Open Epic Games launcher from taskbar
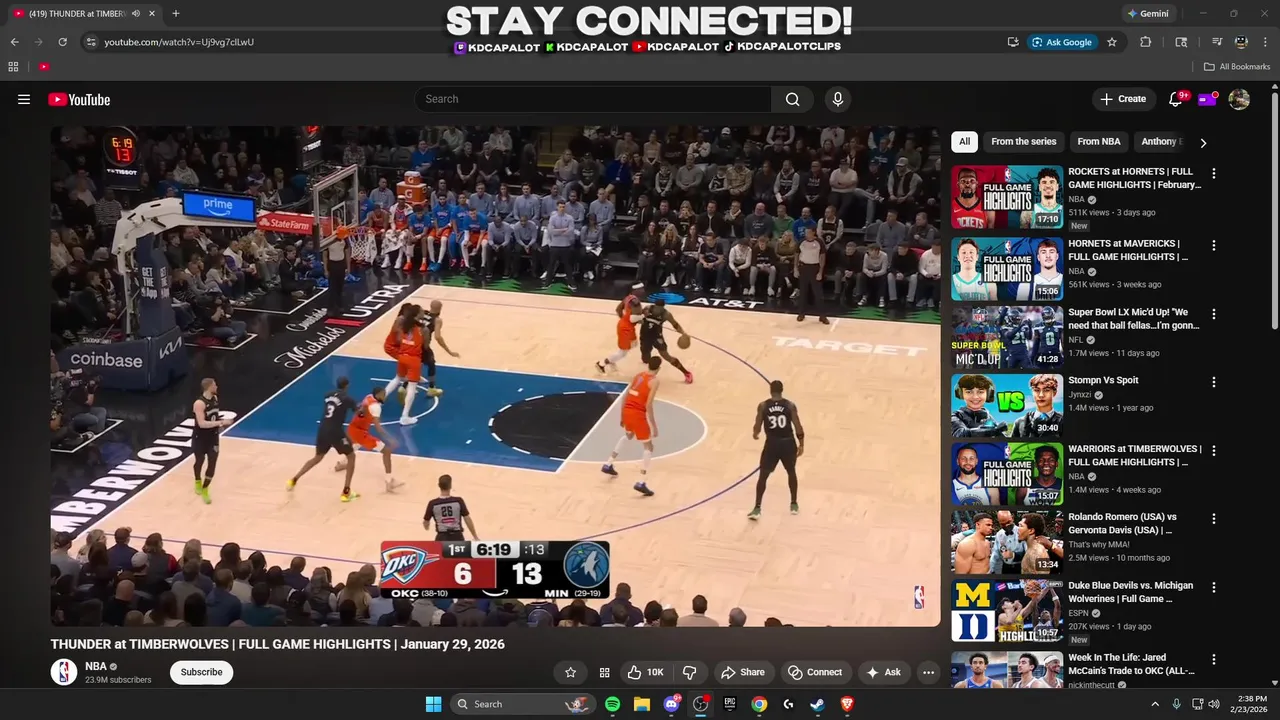Screen dimensions: 1280x720 730,704
